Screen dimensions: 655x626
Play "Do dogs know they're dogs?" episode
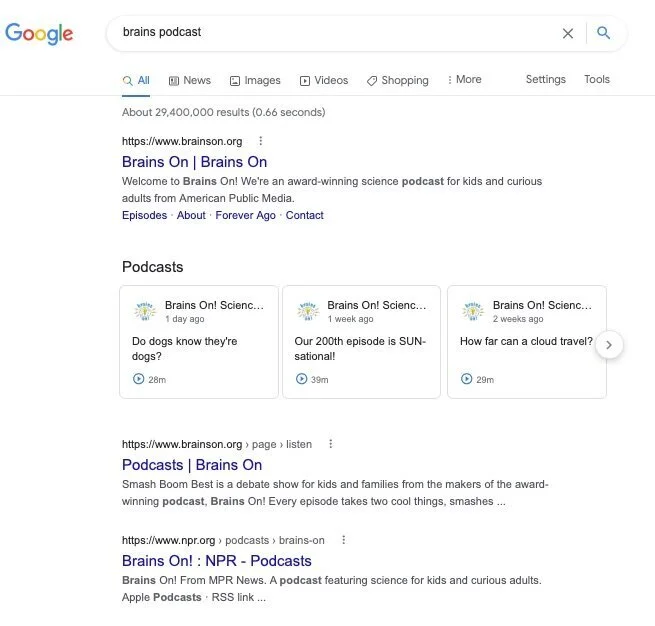[138, 379]
